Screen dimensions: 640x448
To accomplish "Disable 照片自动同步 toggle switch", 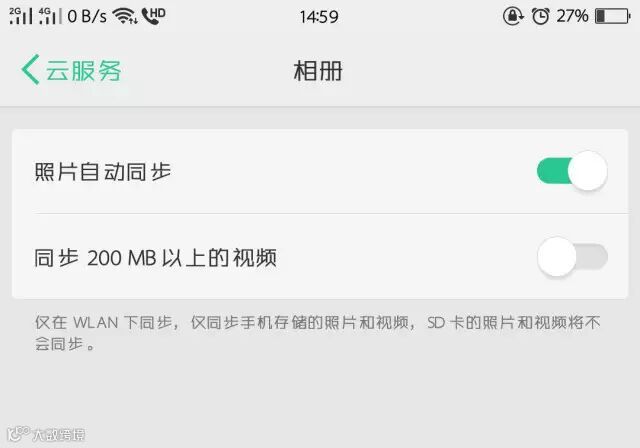I will [572, 171].
